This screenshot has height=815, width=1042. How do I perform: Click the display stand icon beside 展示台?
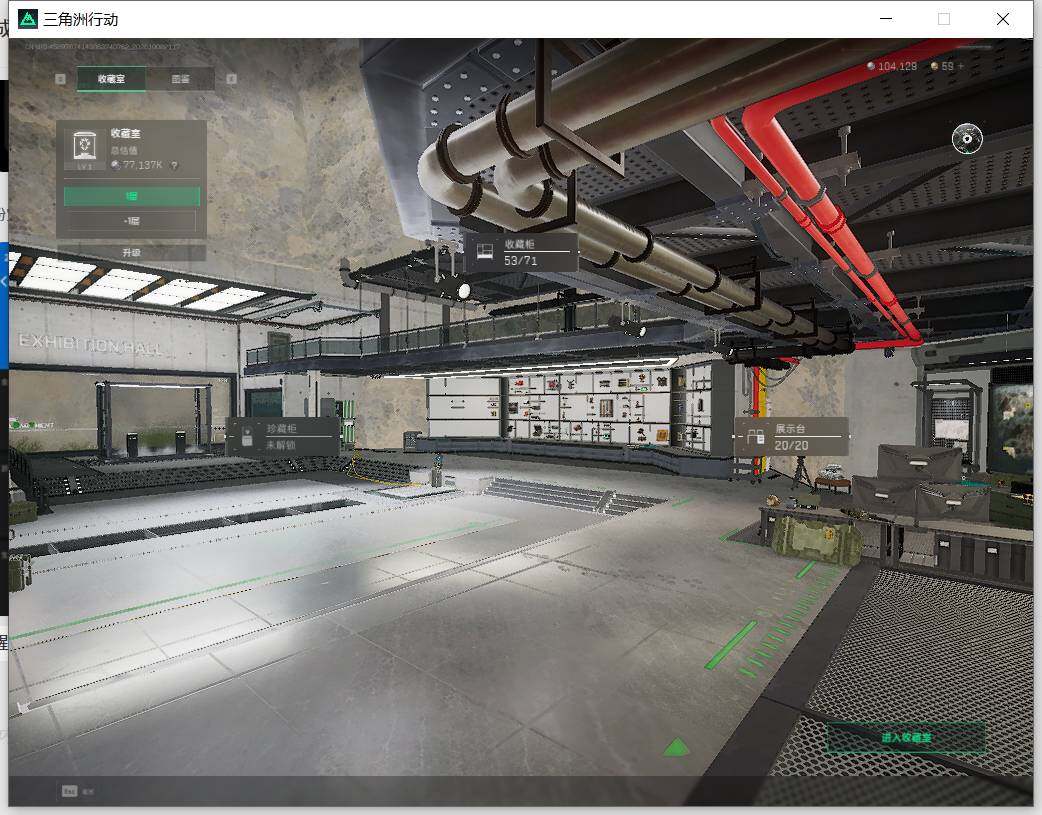tap(756, 437)
